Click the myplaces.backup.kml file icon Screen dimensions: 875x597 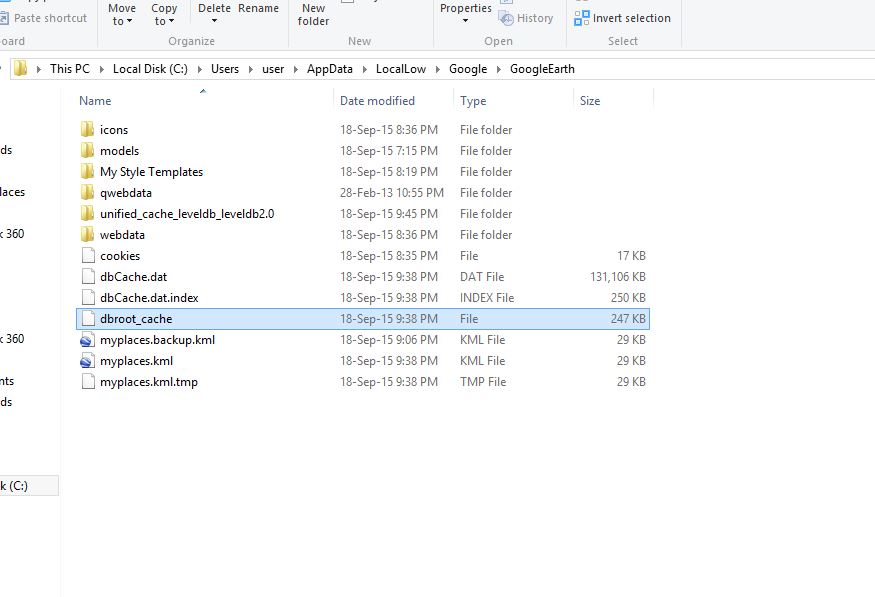click(88, 340)
